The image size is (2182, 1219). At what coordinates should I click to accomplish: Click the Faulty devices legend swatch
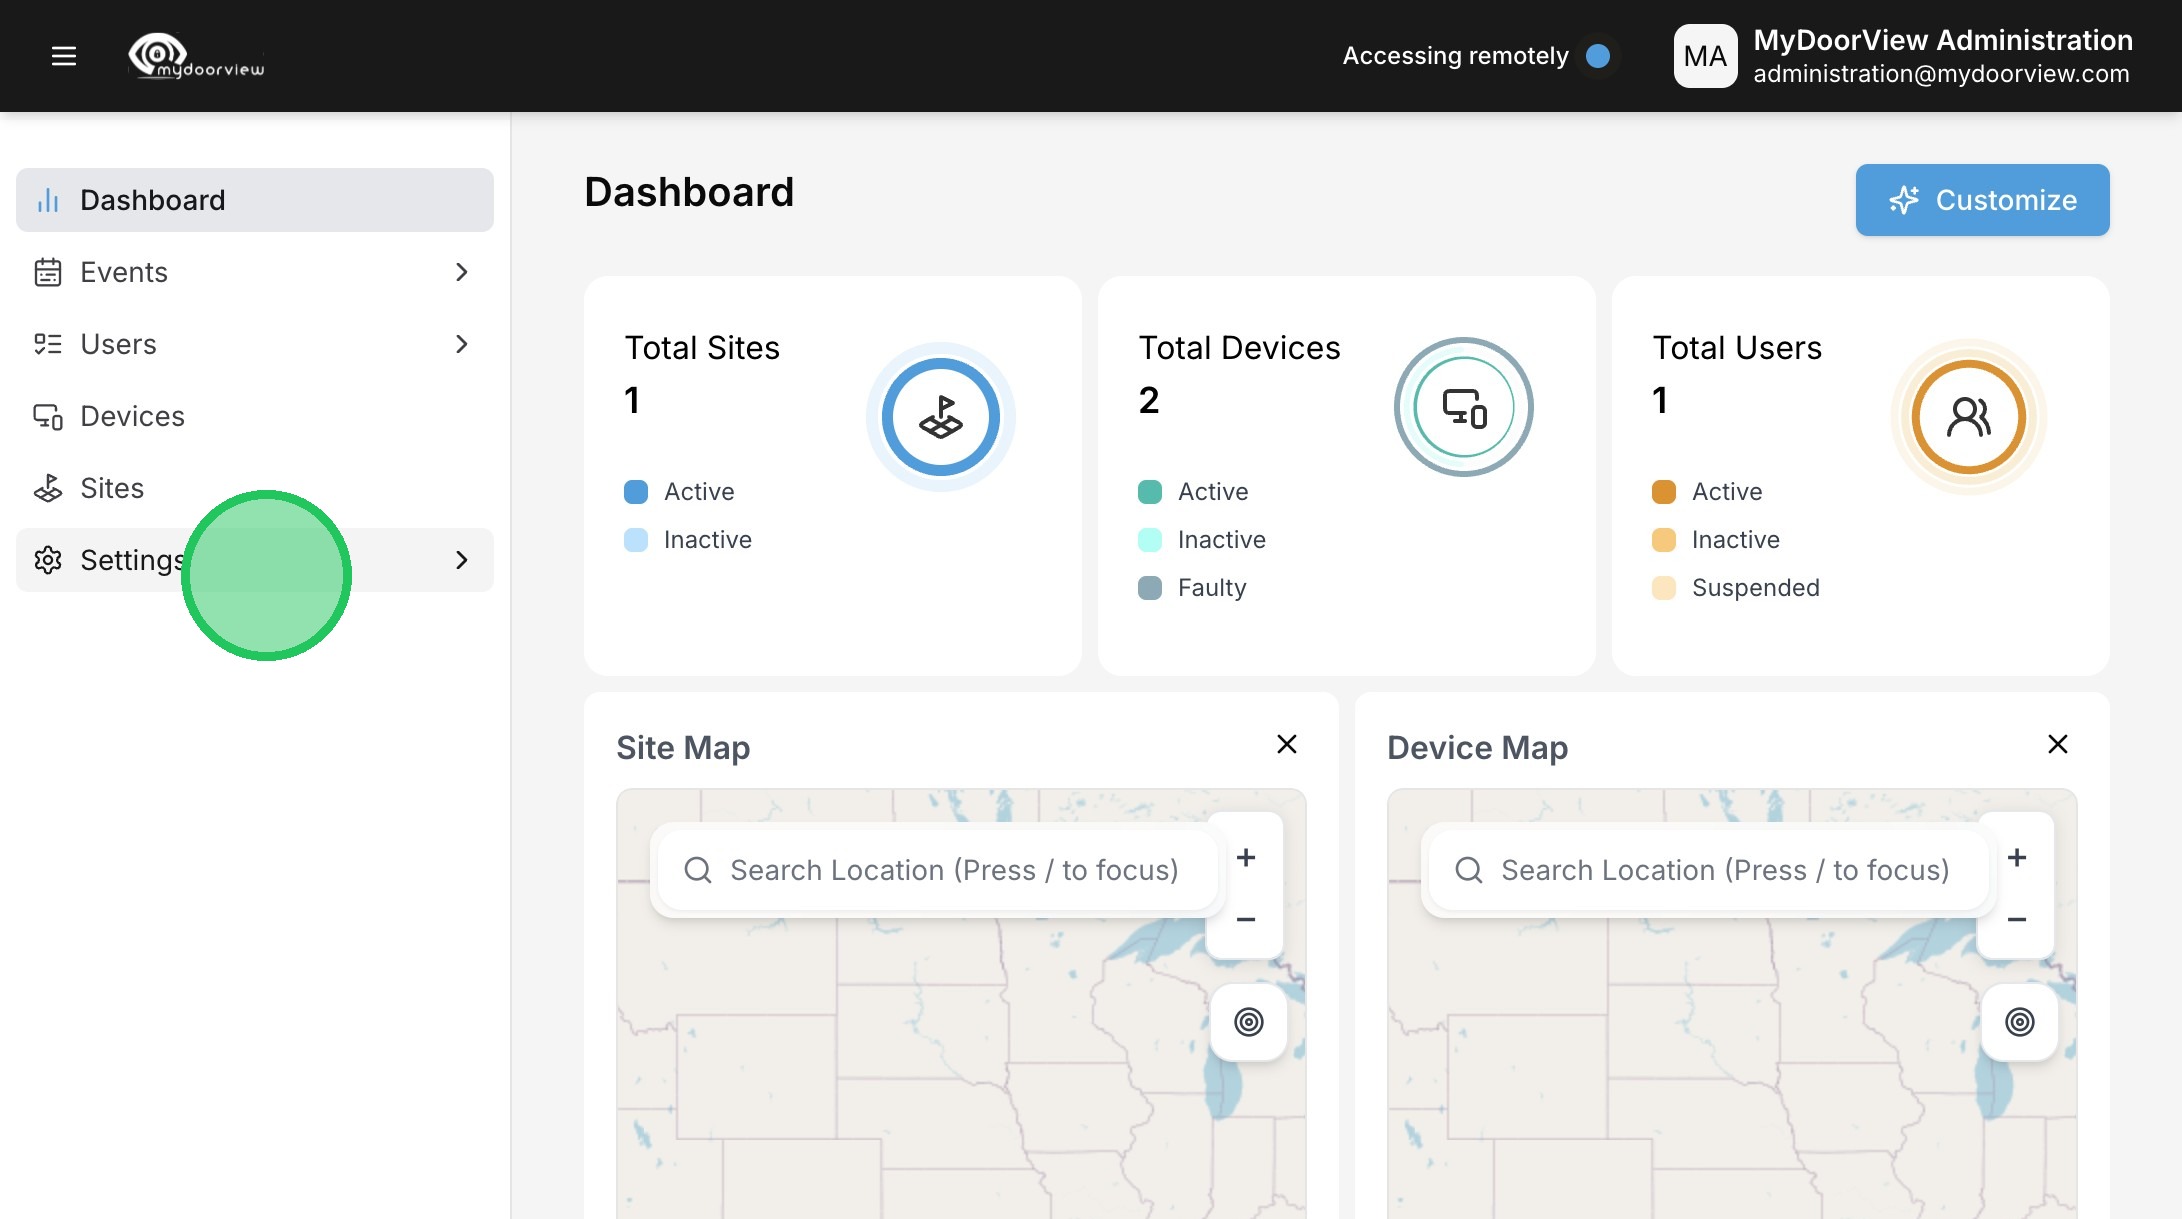pos(1150,588)
